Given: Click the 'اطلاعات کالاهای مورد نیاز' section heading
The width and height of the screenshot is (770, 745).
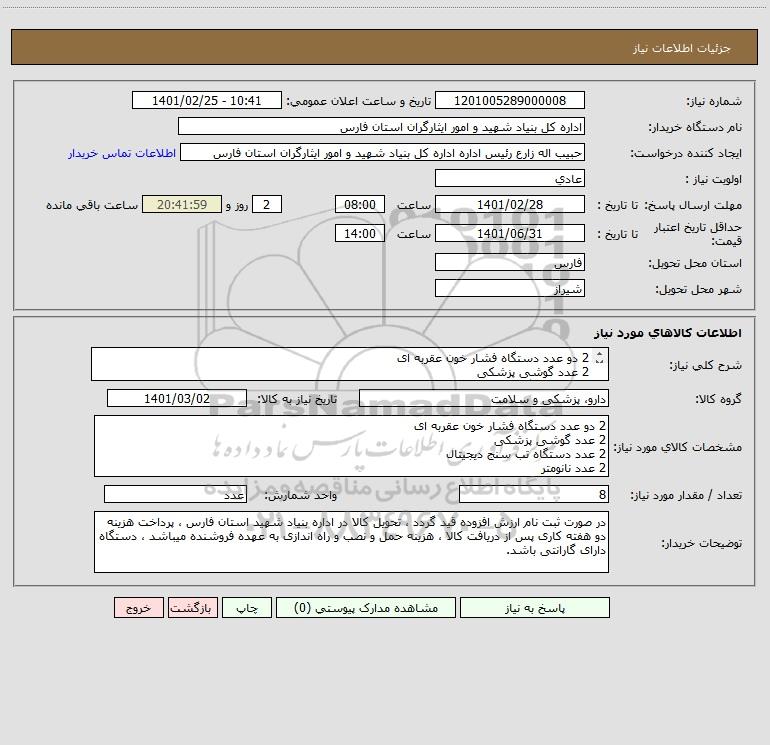Looking at the screenshot, I should [668, 333].
